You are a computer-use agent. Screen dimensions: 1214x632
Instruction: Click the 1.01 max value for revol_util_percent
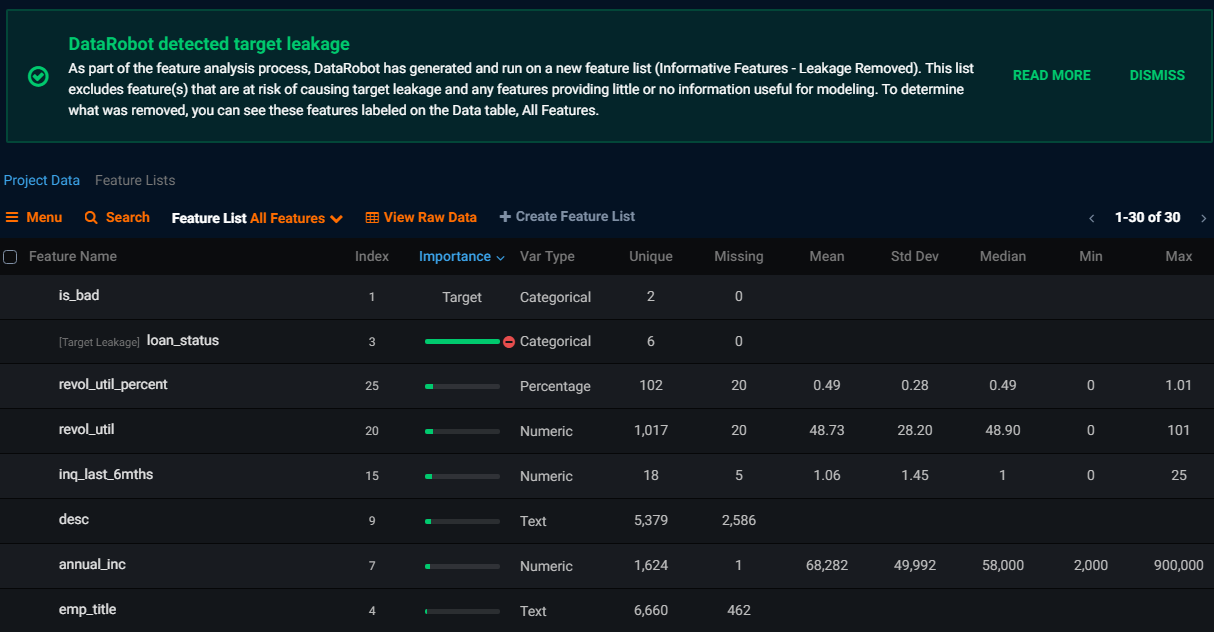pyautogui.click(x=1179, y=386)
